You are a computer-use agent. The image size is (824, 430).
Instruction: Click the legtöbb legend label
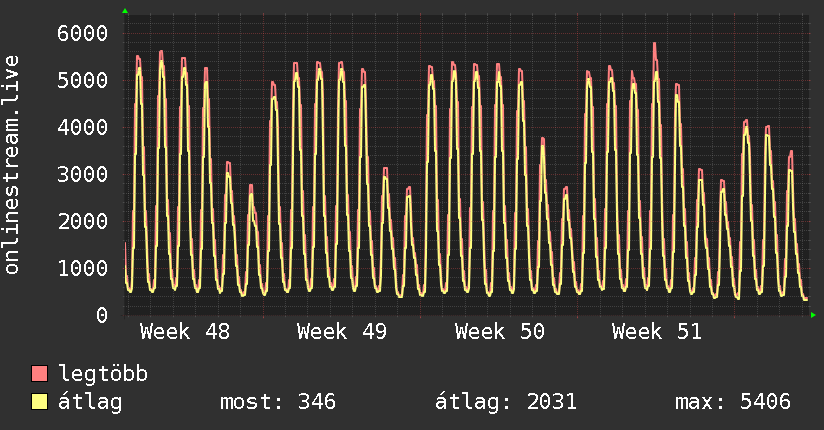click(x=103, y=375)
